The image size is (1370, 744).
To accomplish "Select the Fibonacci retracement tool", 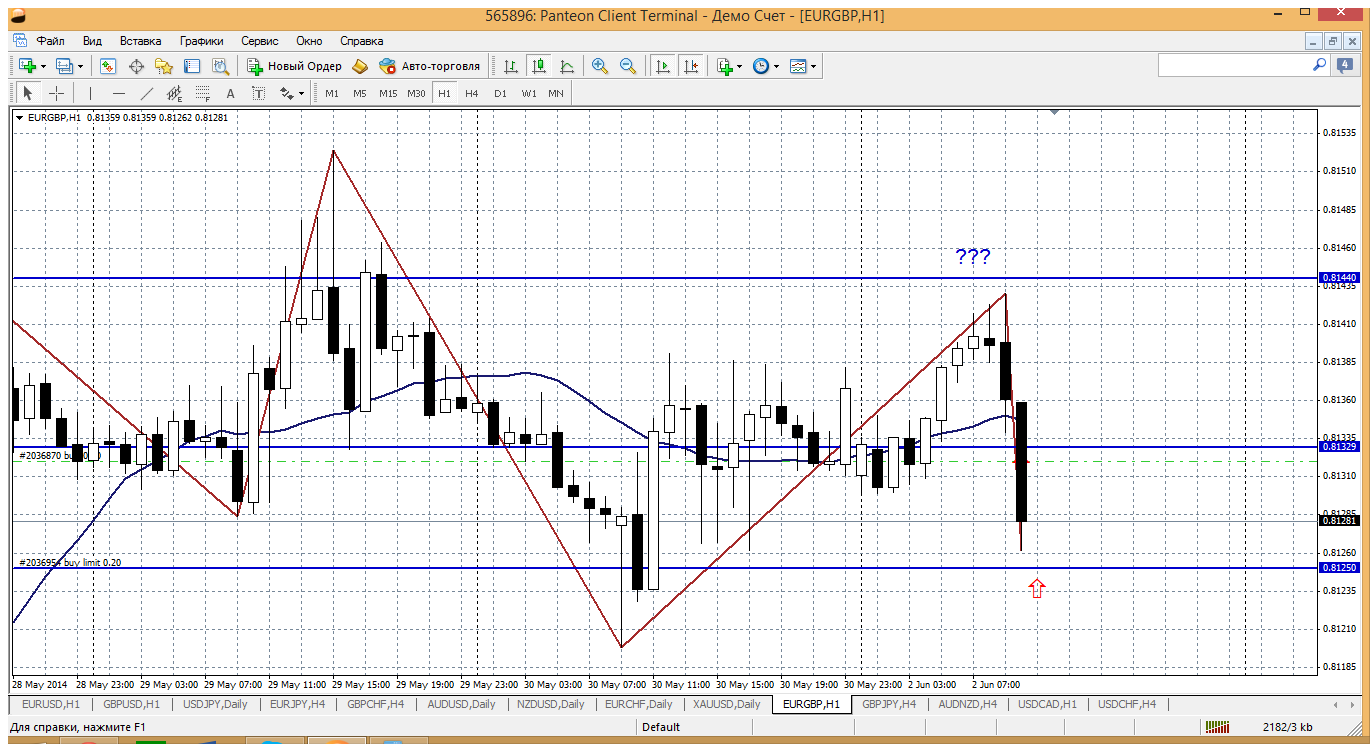I will [x=203, y=93].
